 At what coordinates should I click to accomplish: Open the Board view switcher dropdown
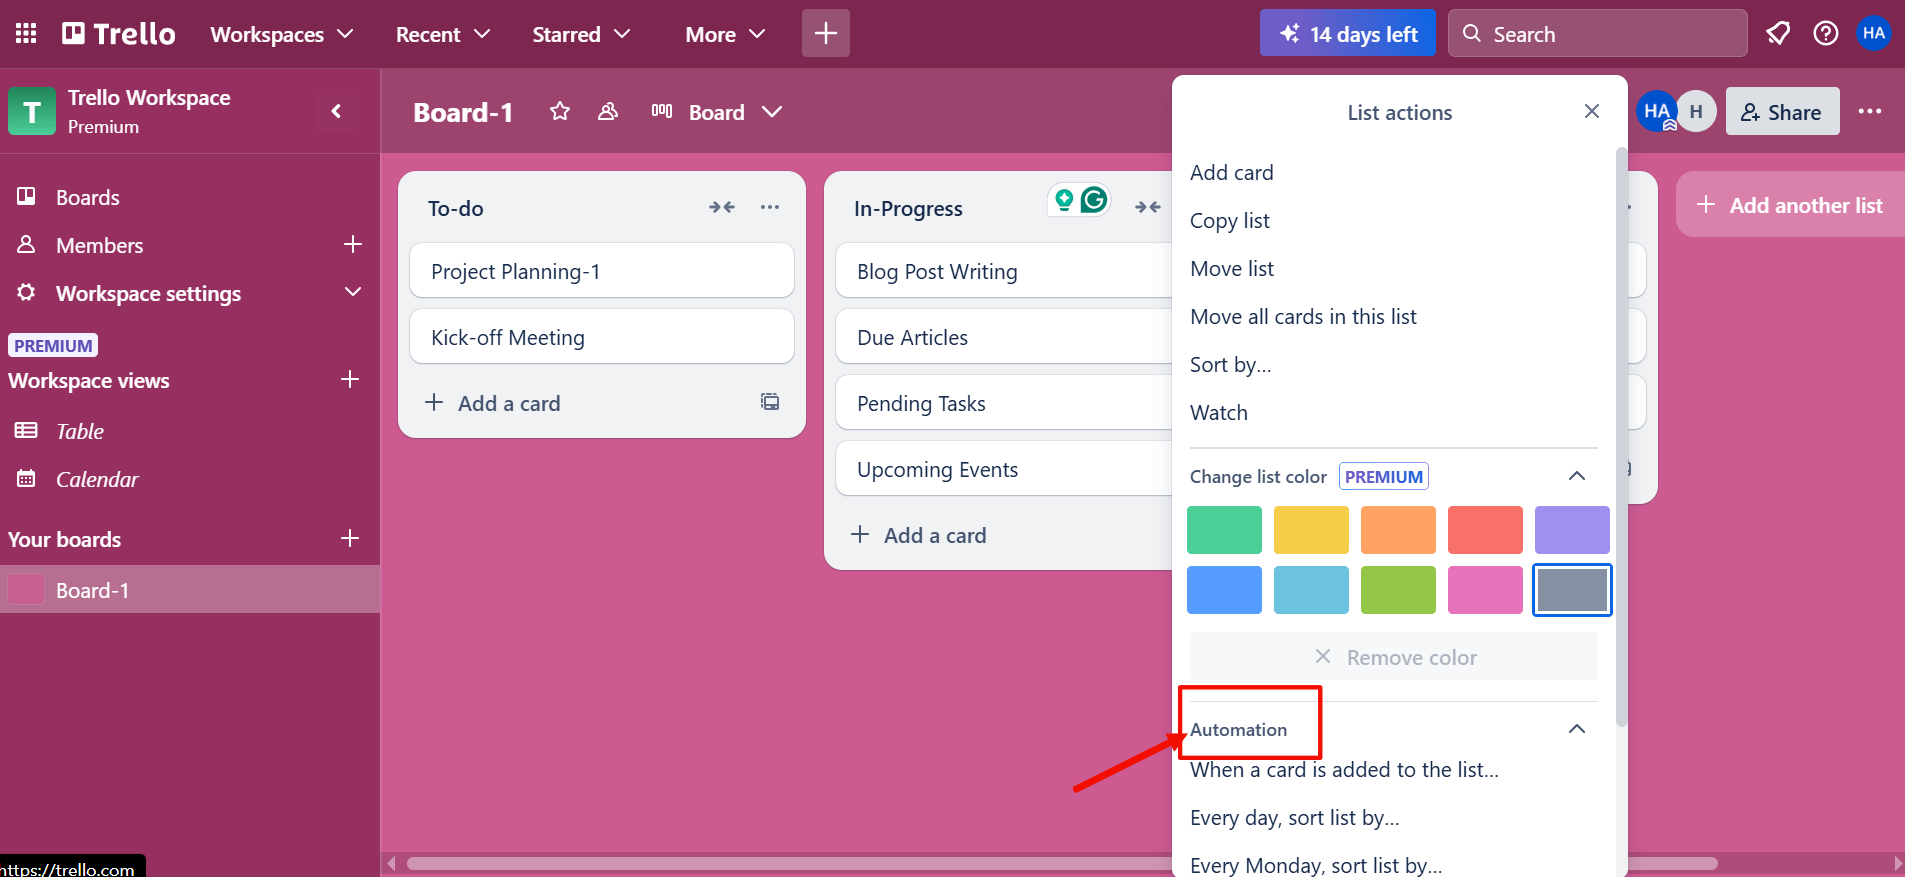pos(716,111)
